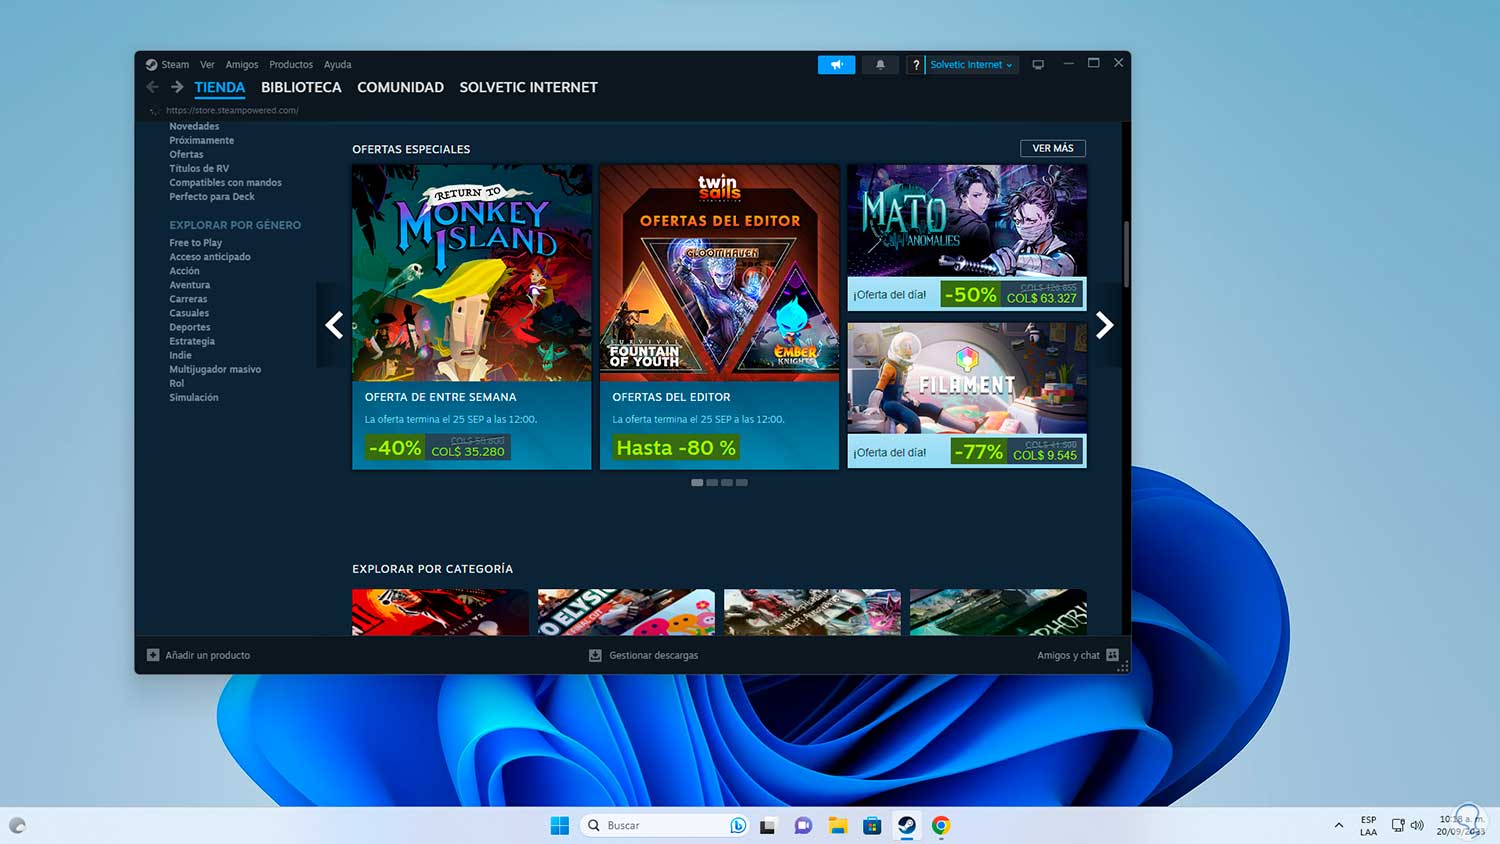Click the VER MÁS button
Viewport: 1500px width, 844px height.
[1053, 148]
